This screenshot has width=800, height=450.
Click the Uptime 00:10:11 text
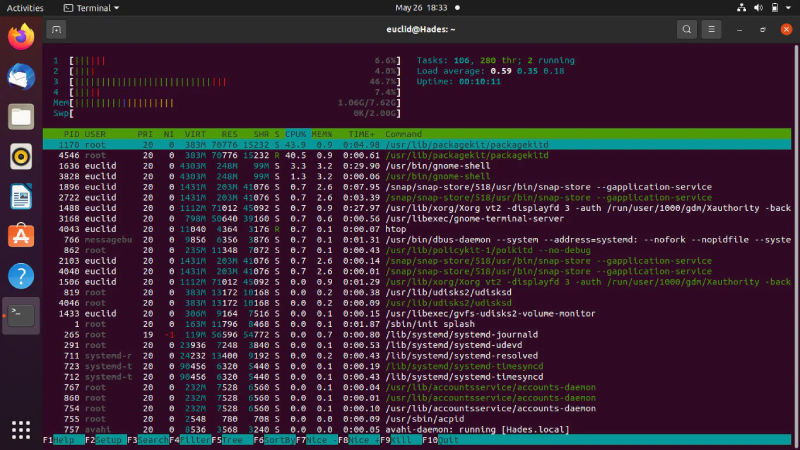459,82
